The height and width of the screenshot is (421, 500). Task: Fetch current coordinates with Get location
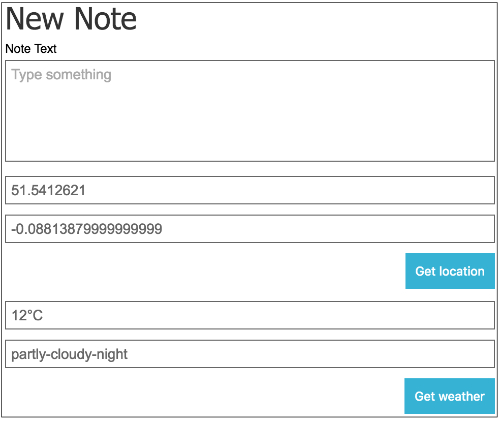point(450,271)
